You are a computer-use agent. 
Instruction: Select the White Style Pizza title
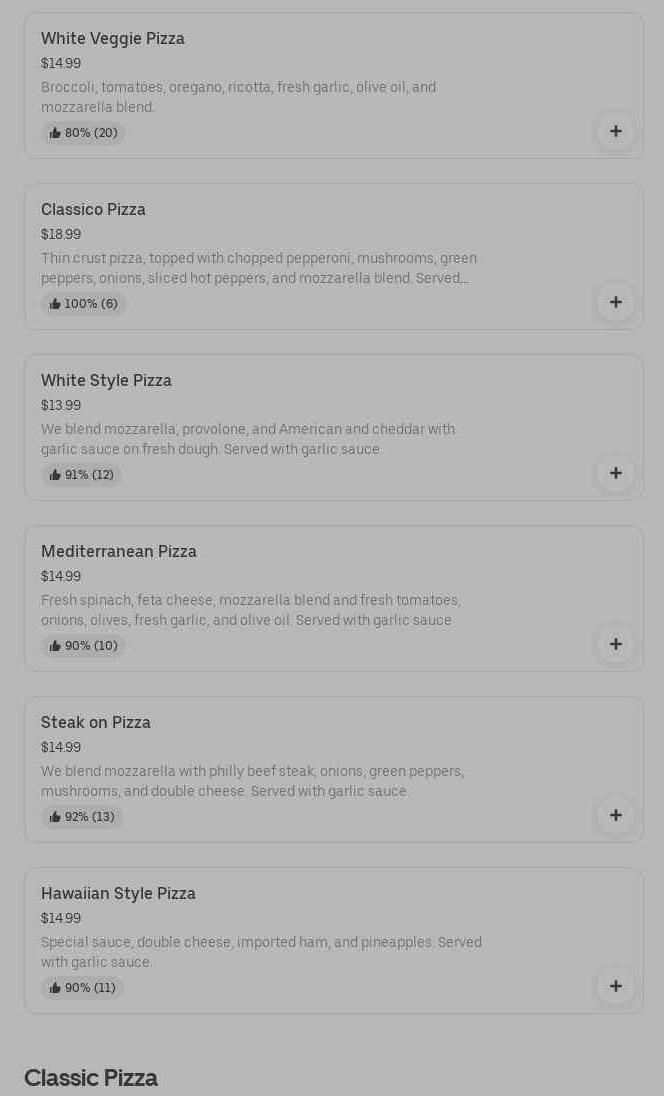click(106, 381)
